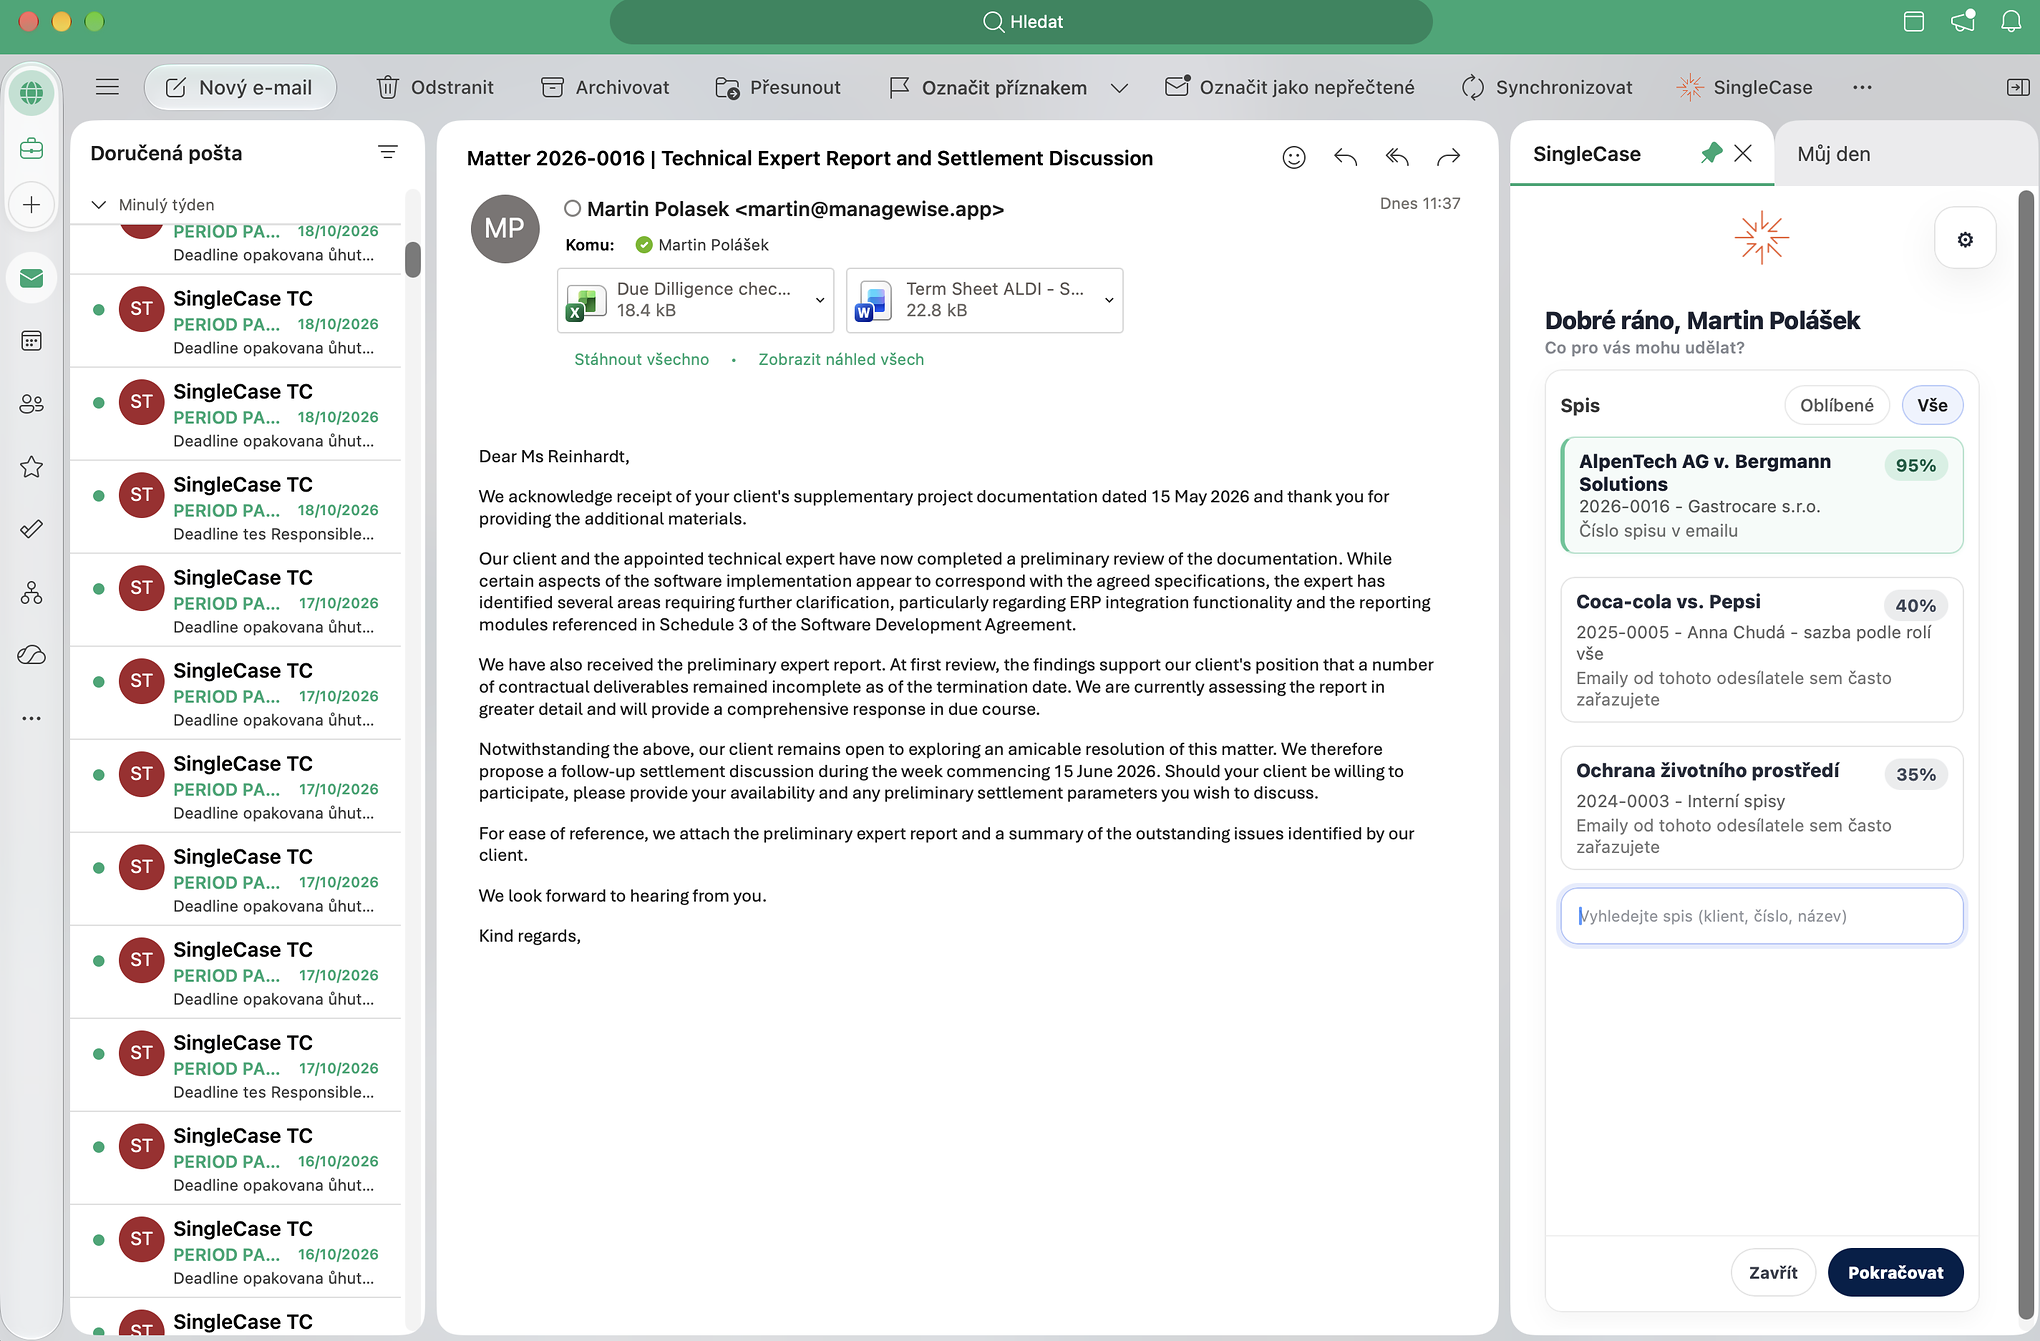Screen dimensions: 2040x1341
Task: Toggle the hamburger navigation menu
Action: click(107, 87)
